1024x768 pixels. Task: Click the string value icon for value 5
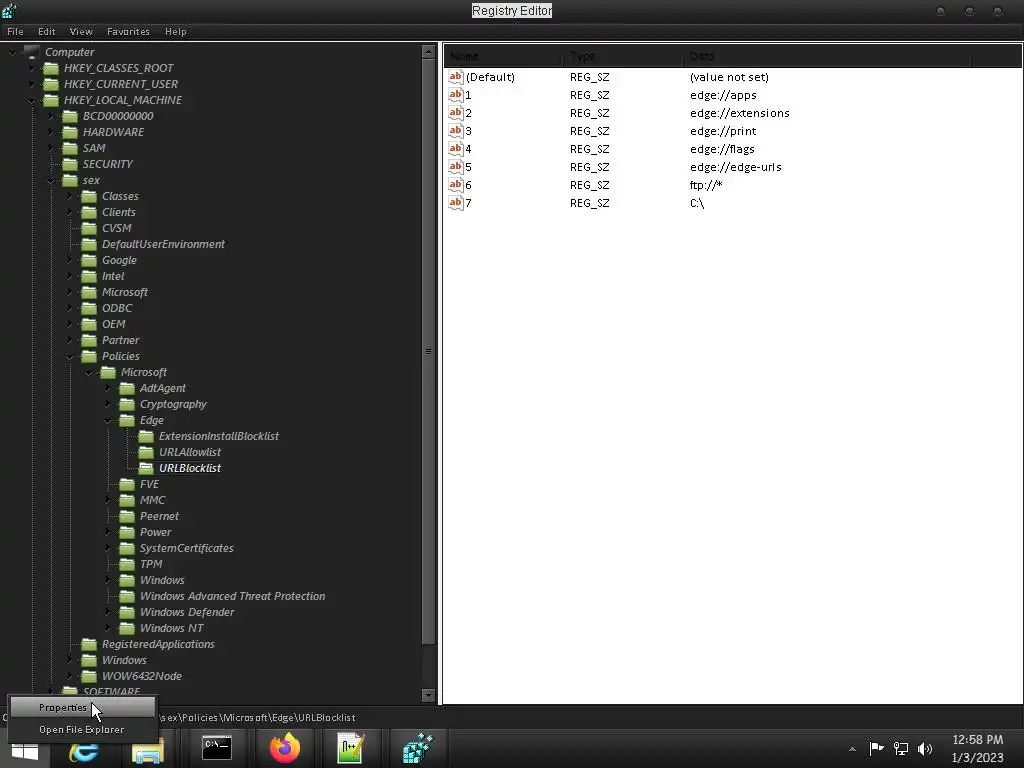pos(456,167)
